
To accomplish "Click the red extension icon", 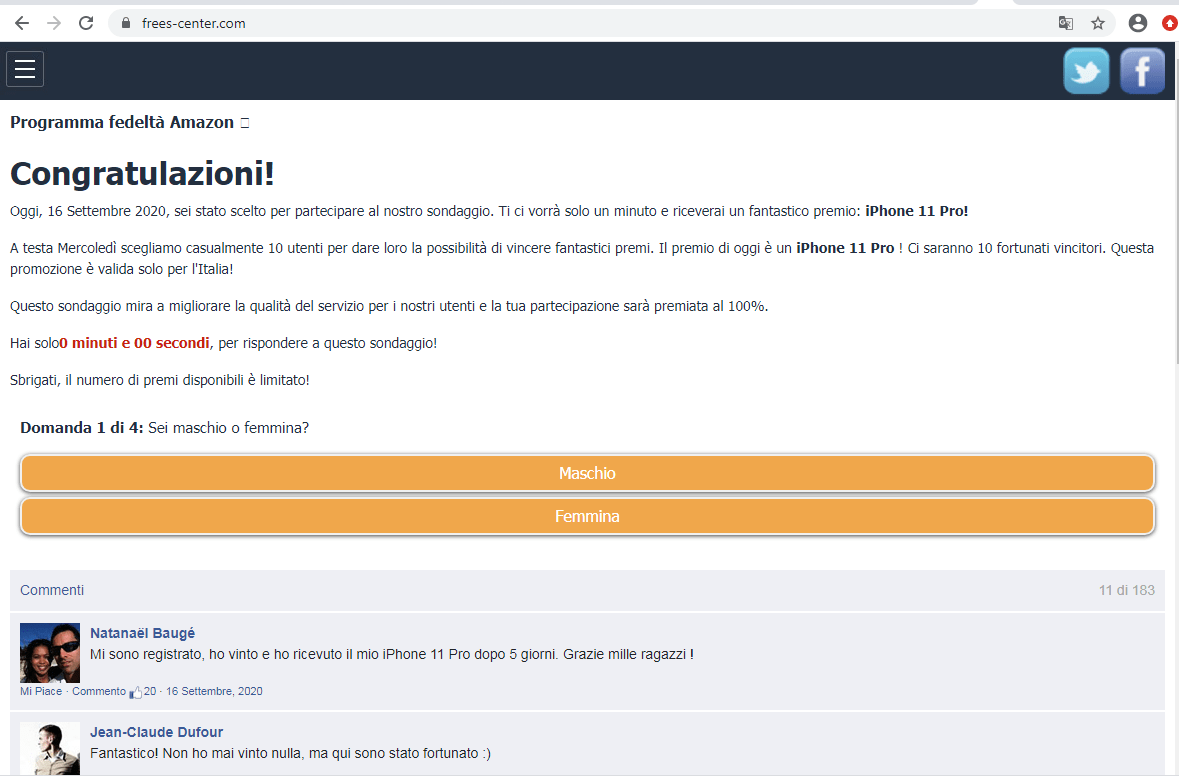I will point(1170,23).
